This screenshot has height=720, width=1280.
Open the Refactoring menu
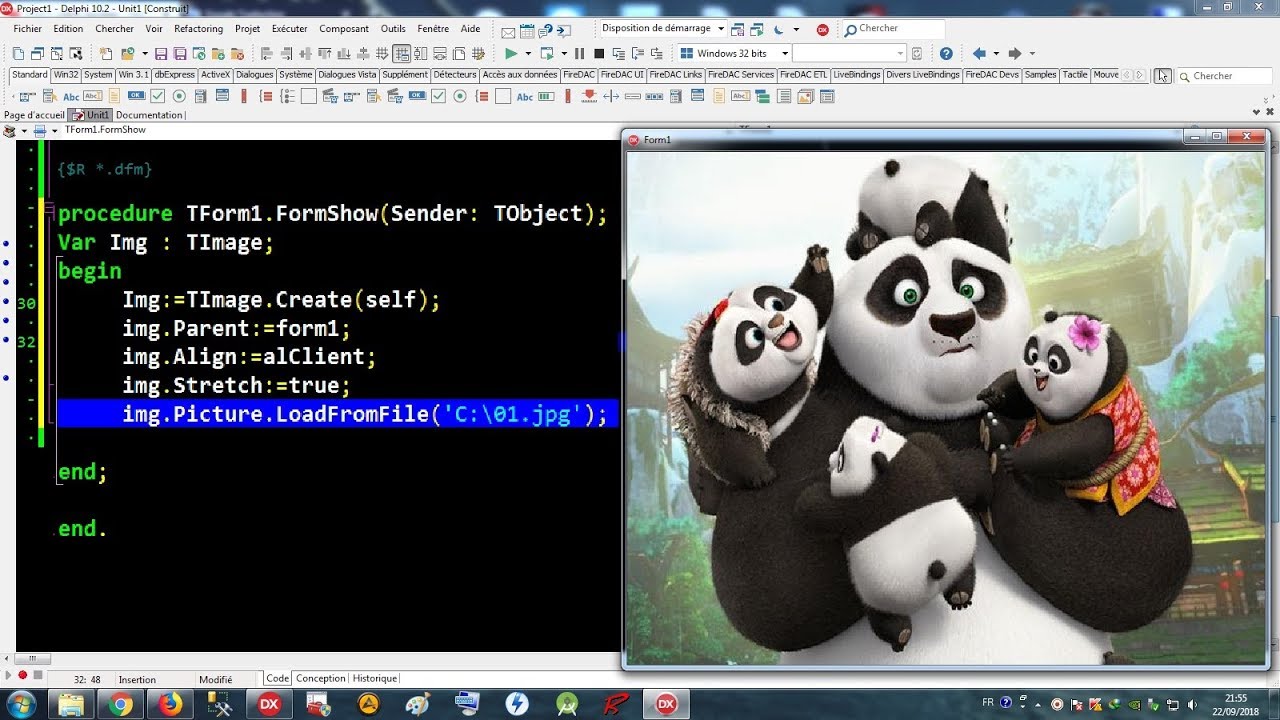(x=198, y=29)
